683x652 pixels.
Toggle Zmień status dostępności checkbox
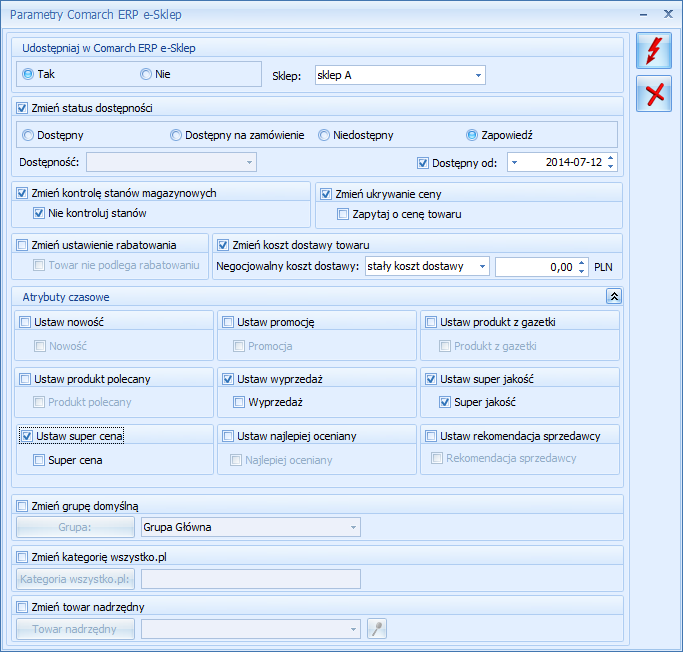[x=22, y=108]
